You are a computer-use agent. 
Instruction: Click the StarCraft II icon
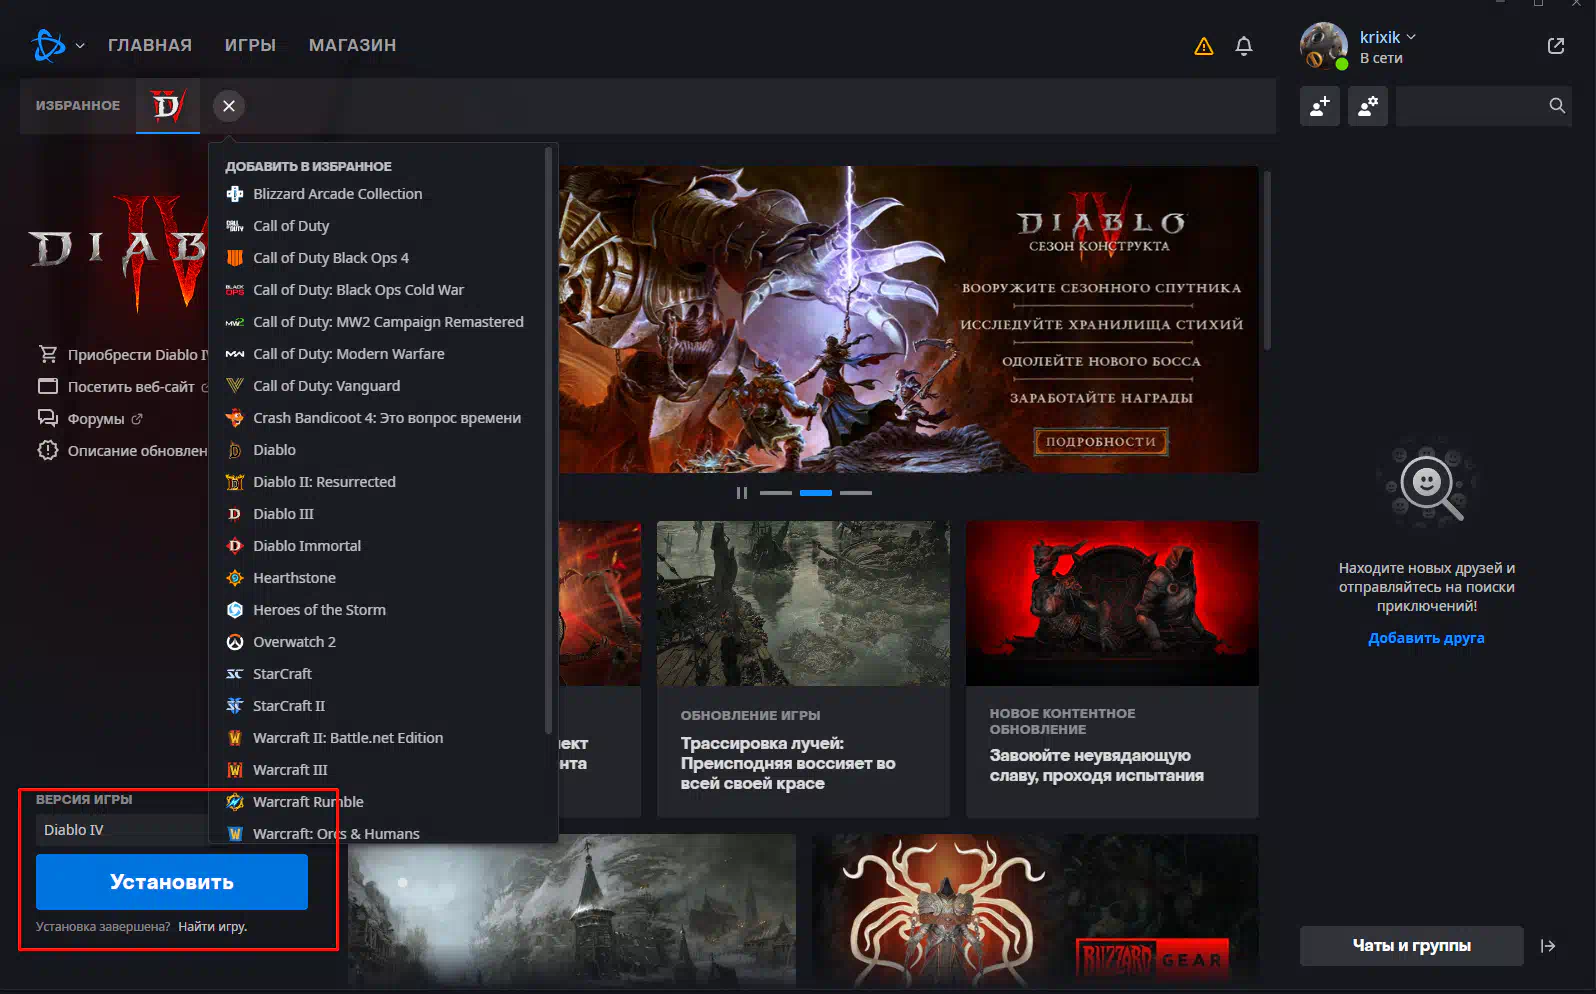click(235, 706)
